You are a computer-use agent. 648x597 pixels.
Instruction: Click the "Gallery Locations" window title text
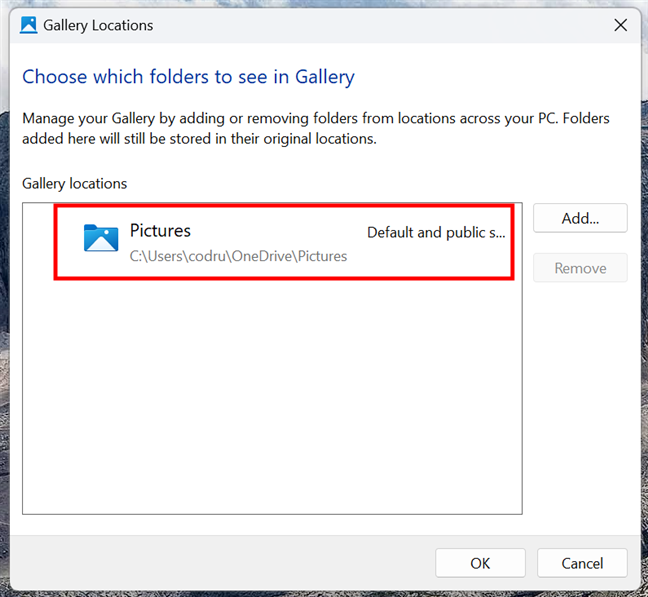(x=98, y=24)
